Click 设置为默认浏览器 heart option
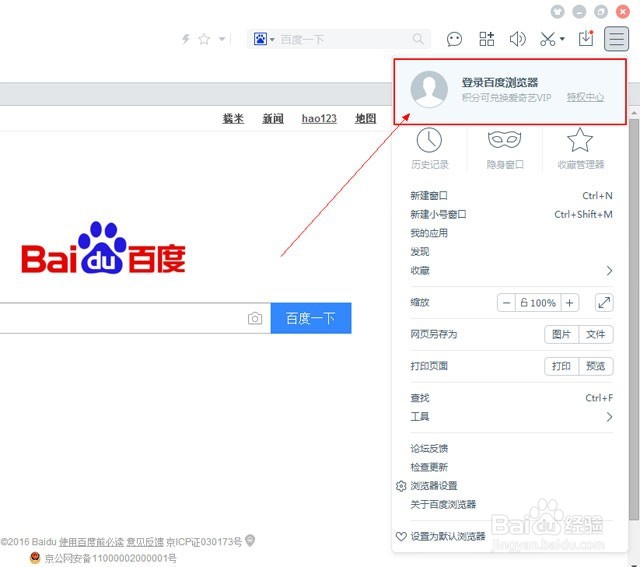 pos(441,536)
